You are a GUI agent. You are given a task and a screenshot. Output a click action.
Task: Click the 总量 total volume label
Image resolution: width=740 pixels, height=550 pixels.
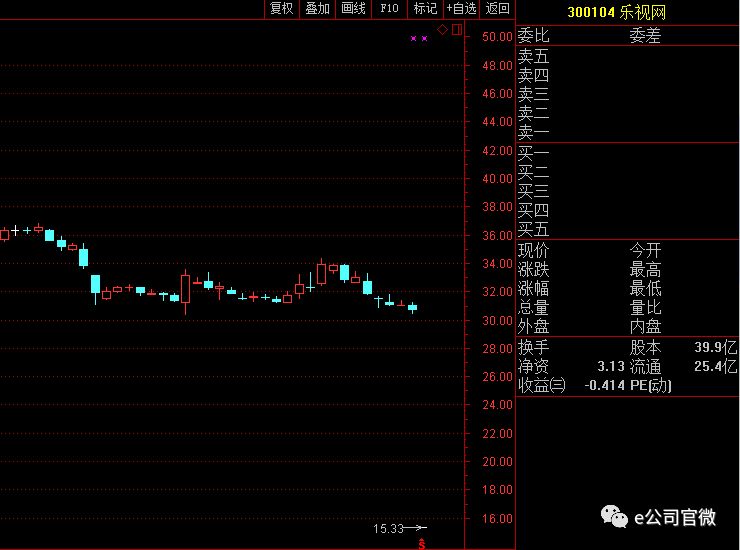point(533,307)
